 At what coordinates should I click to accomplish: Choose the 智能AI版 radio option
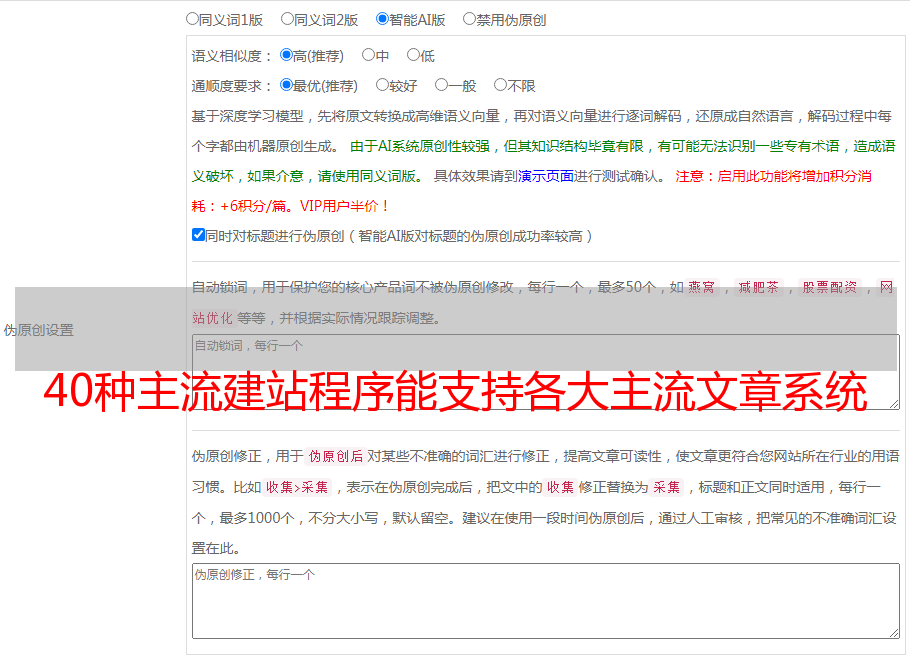click(382, 19)
